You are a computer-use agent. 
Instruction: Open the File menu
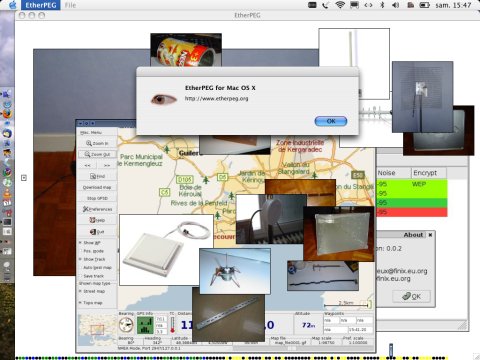(x=70, y=5)
